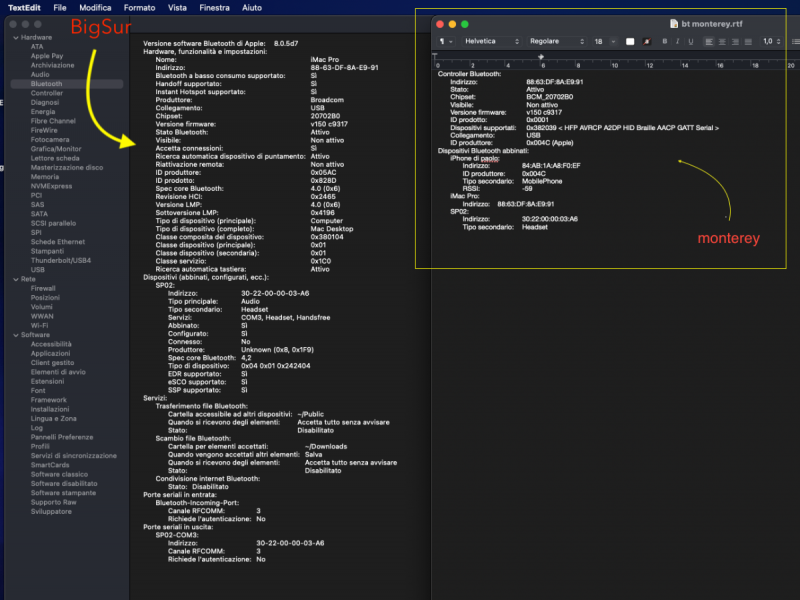Screen dimensions: 800x600
Task: Open Regolare typeface style dropdown
Action: pos(553,41)
